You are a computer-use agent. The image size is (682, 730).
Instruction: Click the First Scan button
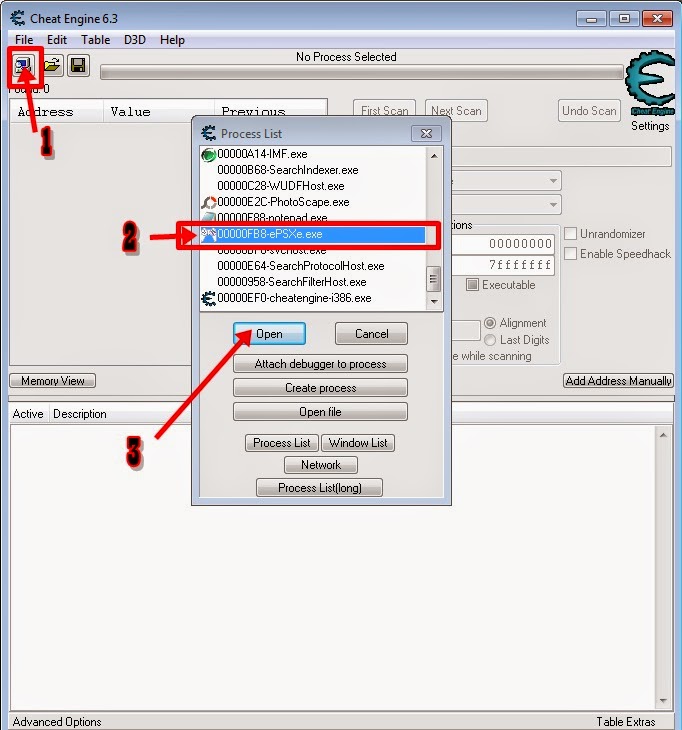[x=385, y=111]
